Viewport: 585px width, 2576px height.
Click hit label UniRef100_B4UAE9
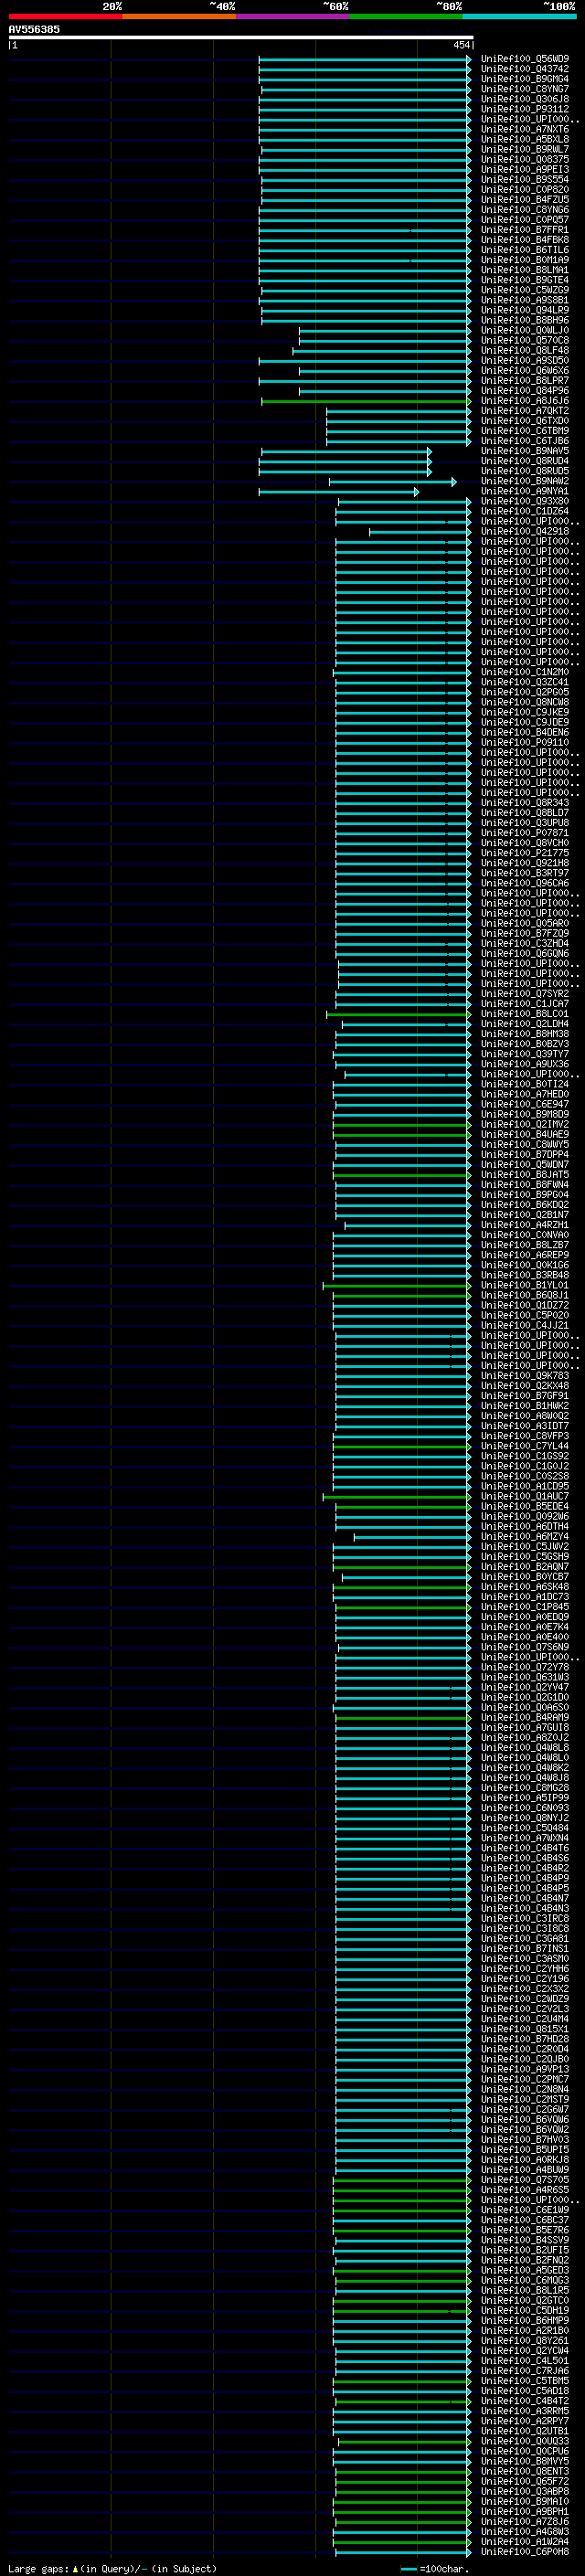[525, 1134]
